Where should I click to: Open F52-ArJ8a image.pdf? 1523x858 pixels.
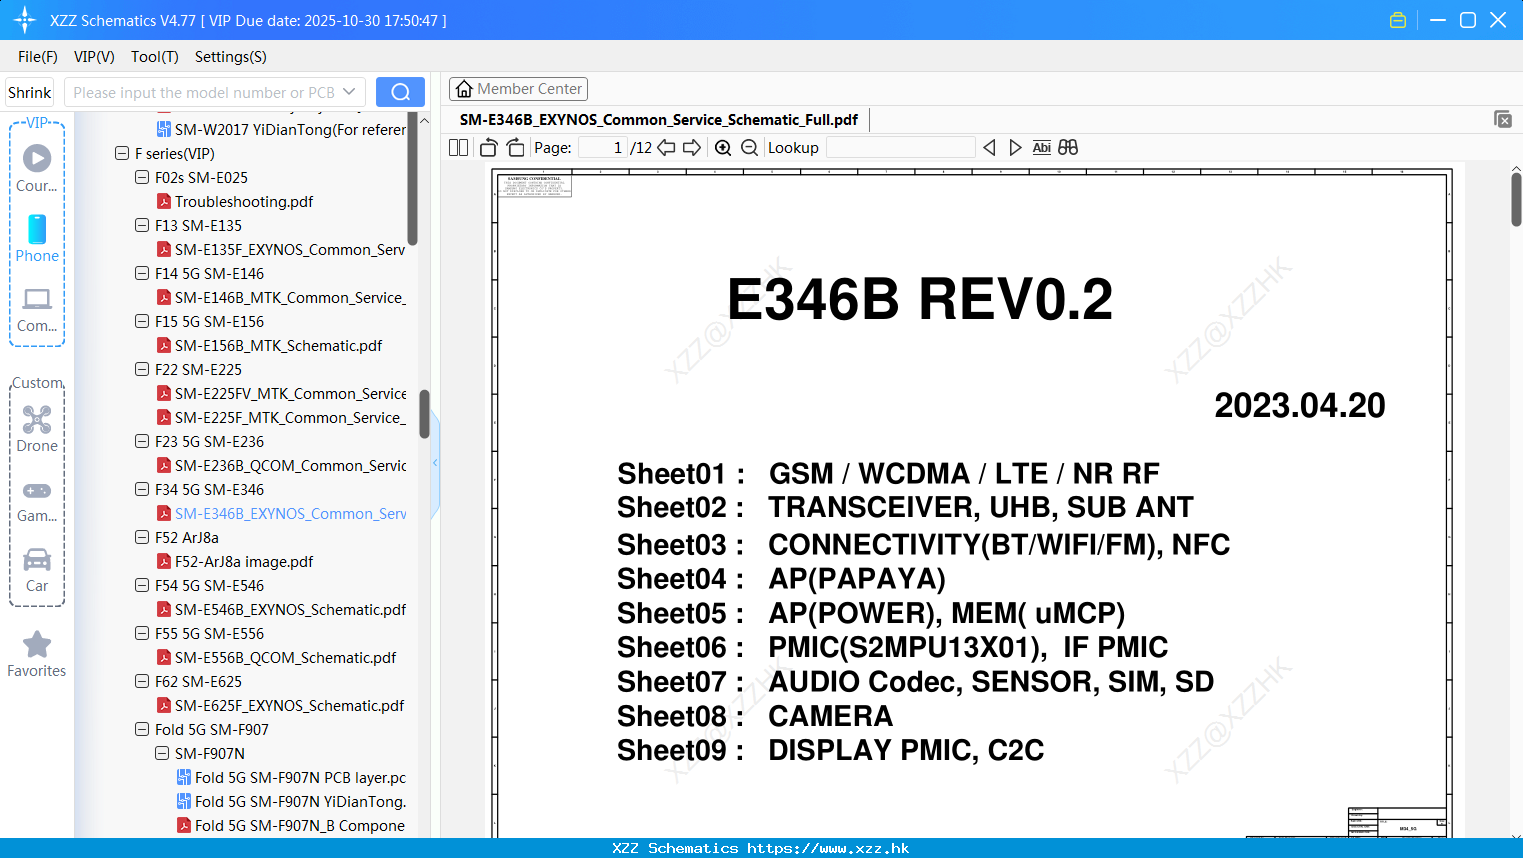(244, 561)
